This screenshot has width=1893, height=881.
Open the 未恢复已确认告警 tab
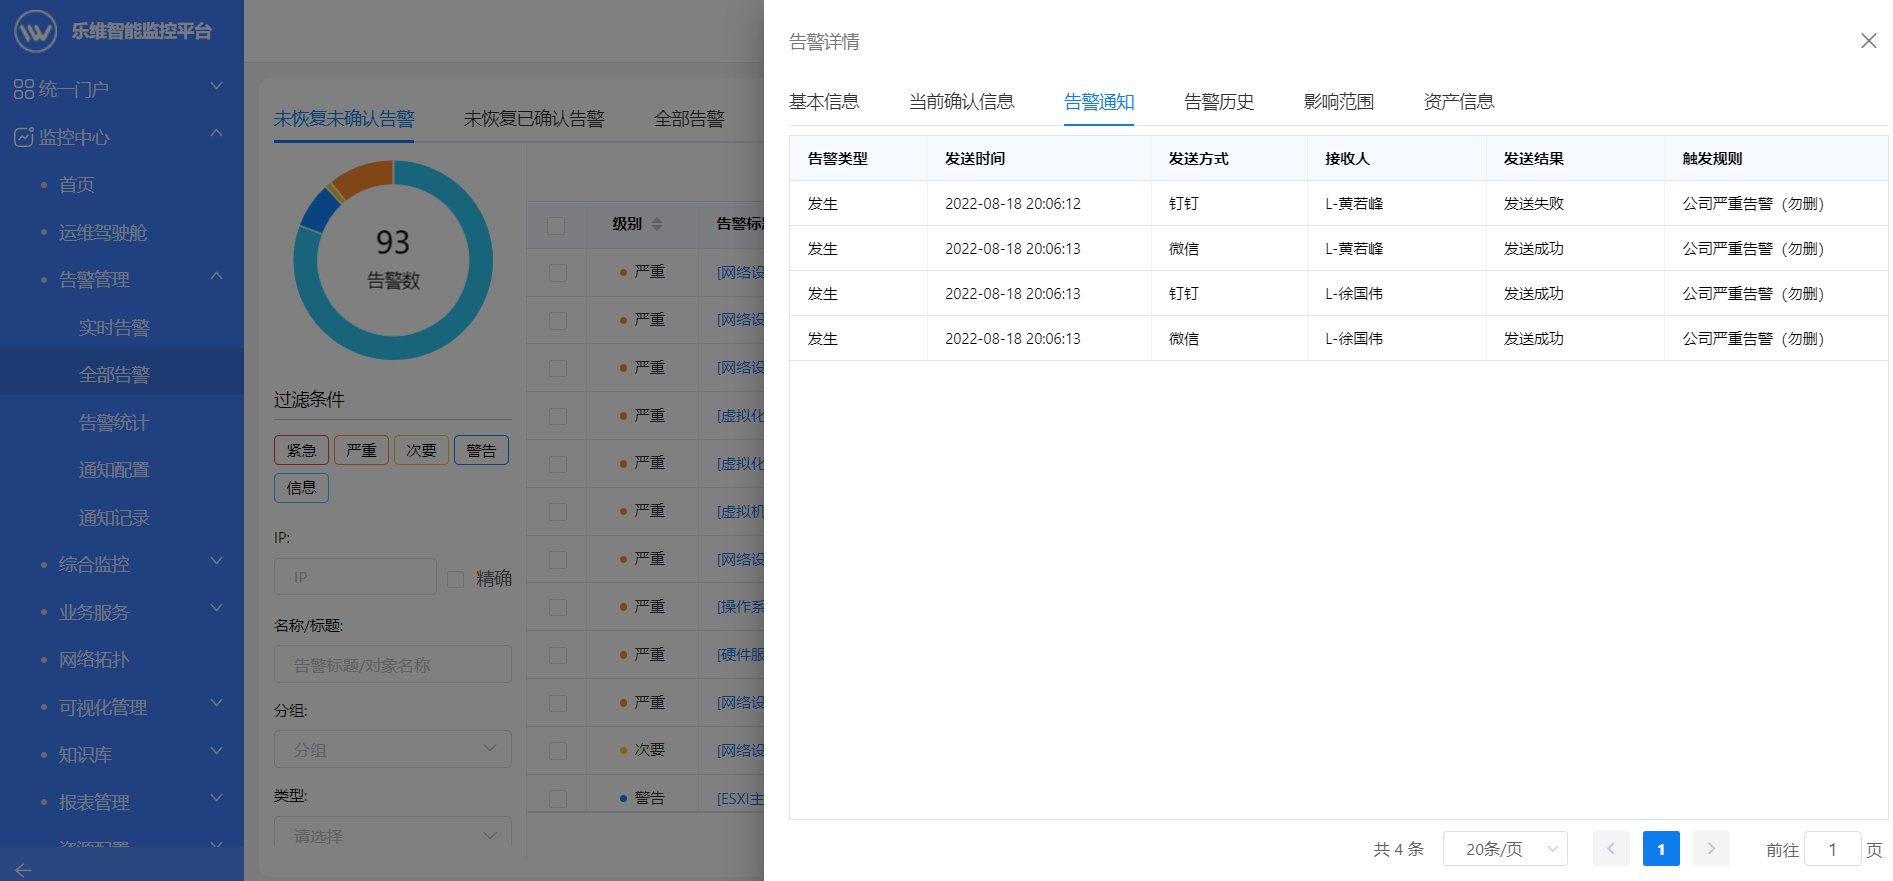coord(534,119)
